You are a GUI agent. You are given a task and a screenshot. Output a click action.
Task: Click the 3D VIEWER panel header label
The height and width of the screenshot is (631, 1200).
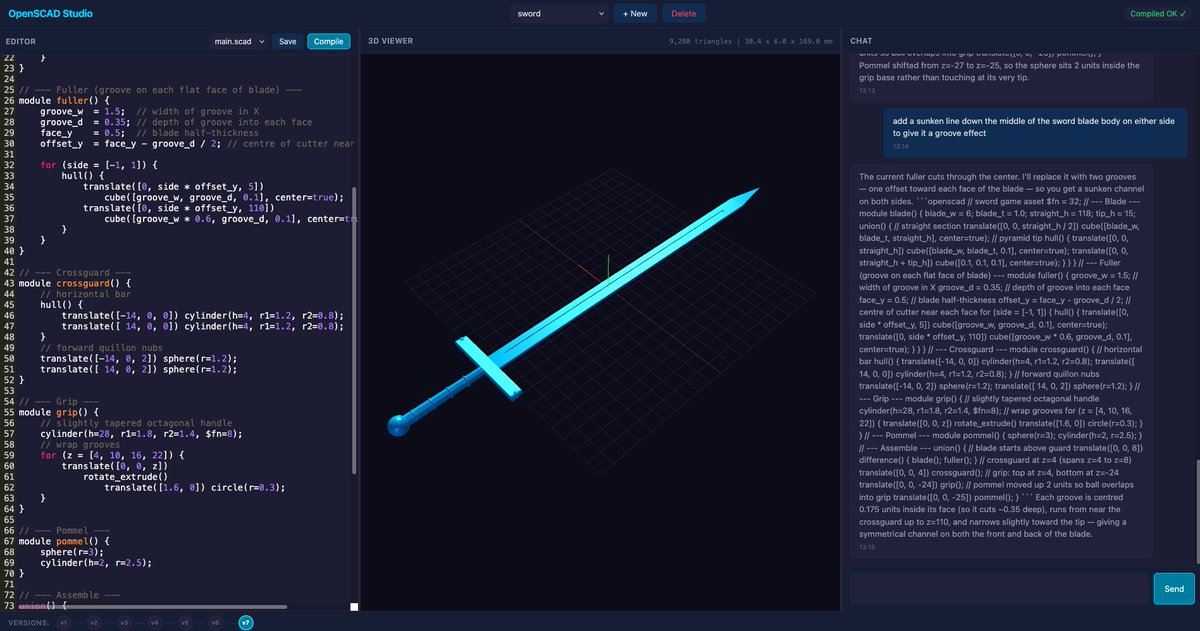390,41
